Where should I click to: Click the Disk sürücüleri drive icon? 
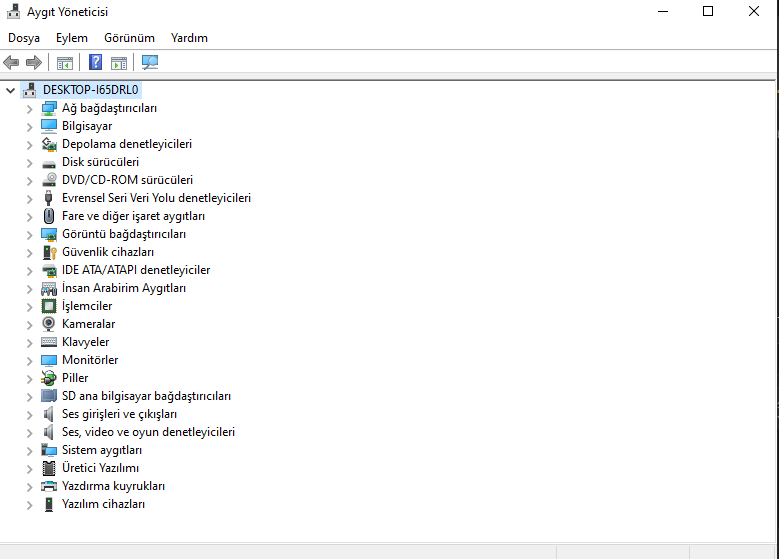point(49,163)
